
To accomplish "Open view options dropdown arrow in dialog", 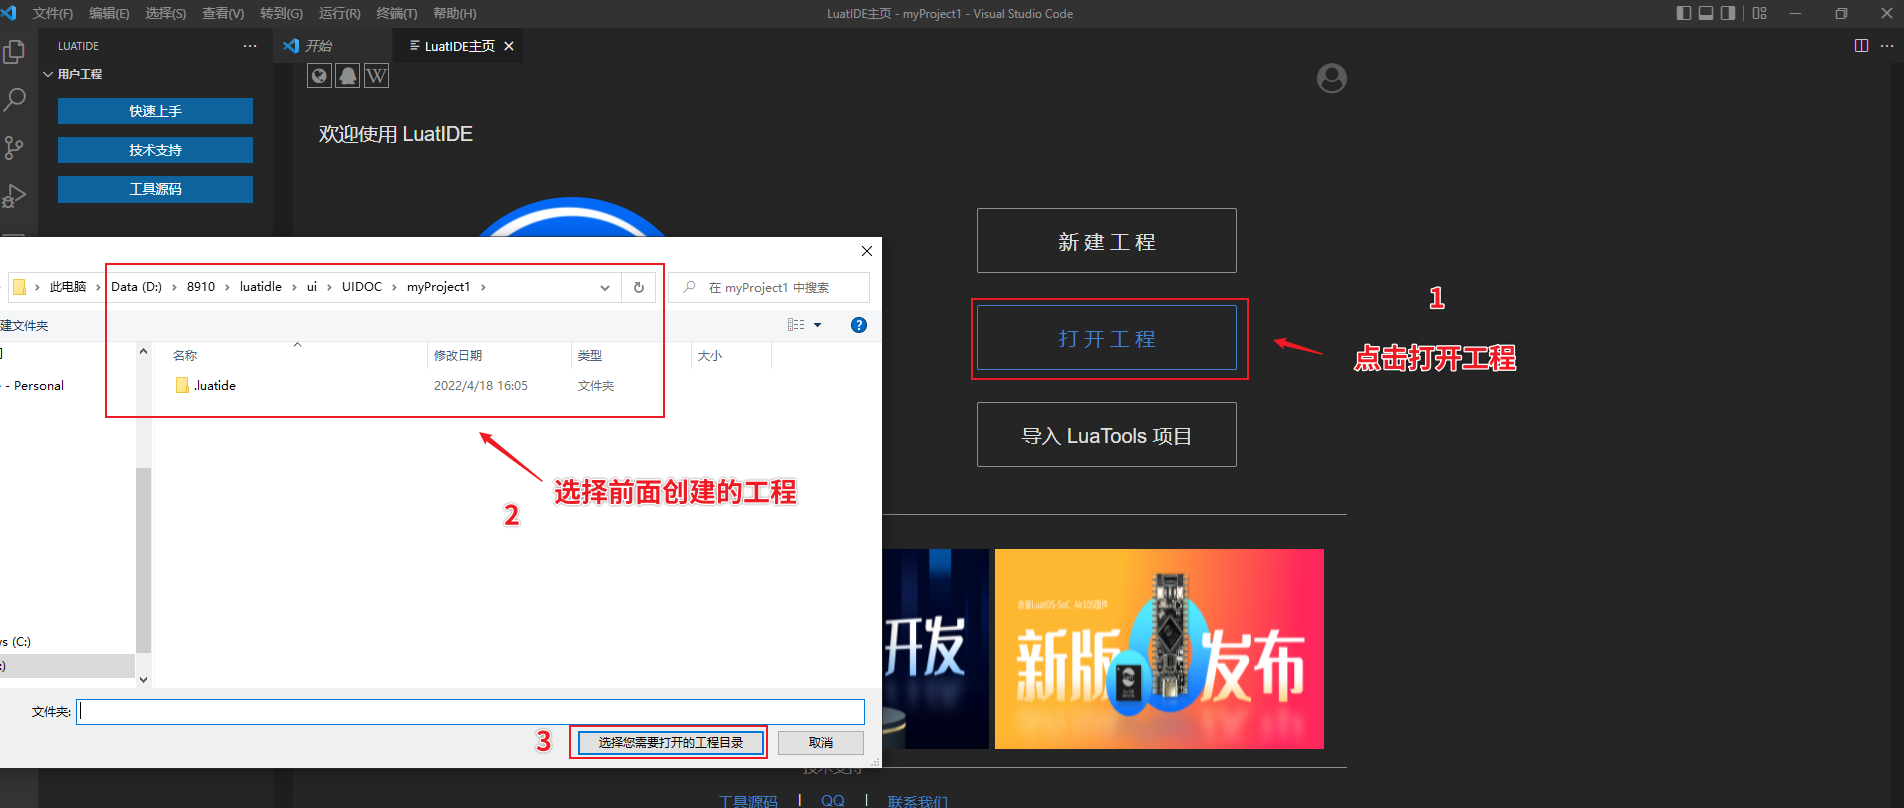I will [817, 325].
